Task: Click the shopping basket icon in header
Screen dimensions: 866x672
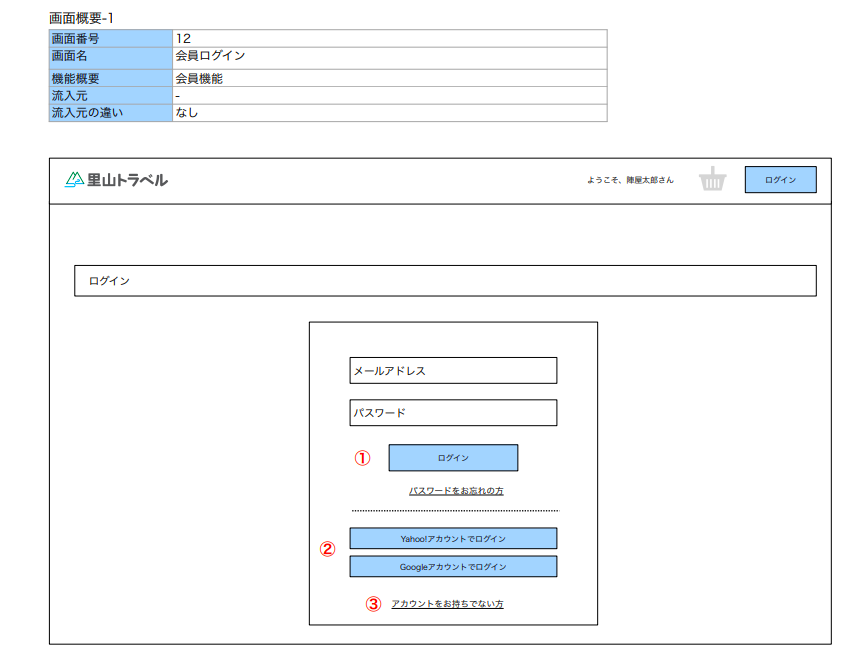Action: (712, 179)
